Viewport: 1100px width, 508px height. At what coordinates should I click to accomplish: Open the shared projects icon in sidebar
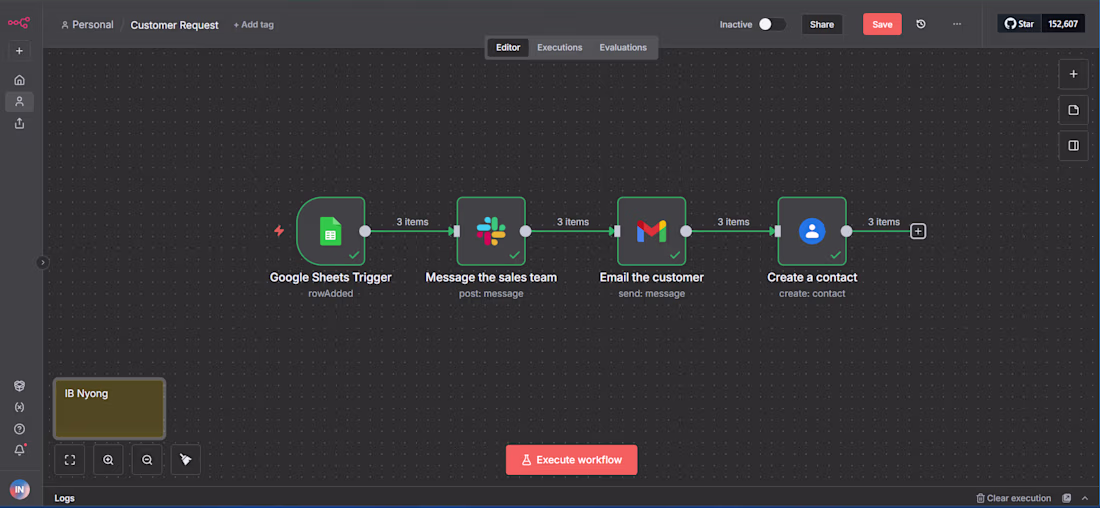coord(19,123)
